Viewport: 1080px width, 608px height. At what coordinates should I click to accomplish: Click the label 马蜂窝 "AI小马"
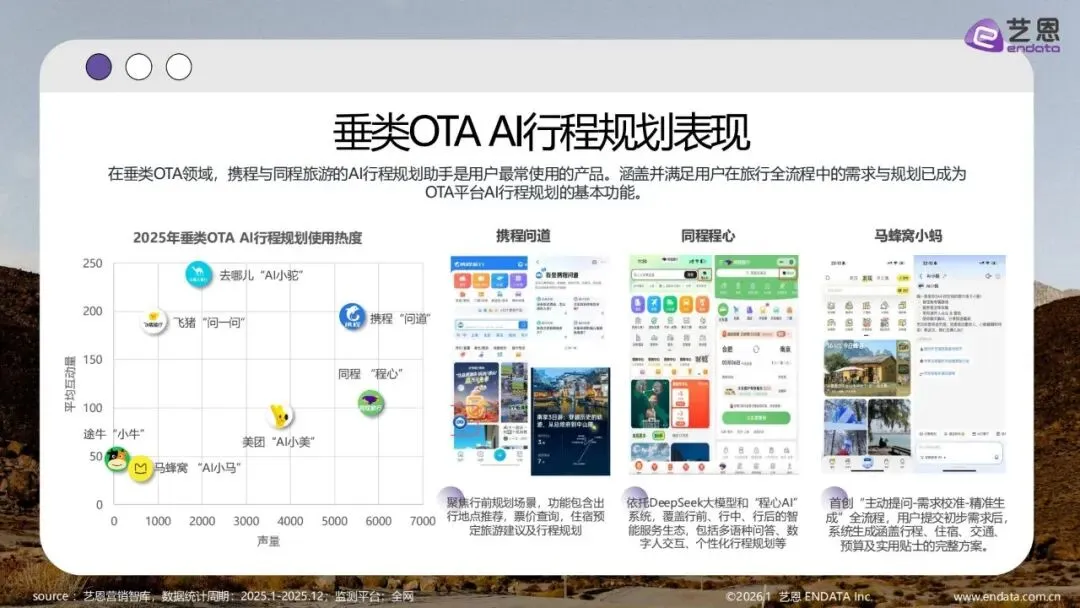[197, 468]
